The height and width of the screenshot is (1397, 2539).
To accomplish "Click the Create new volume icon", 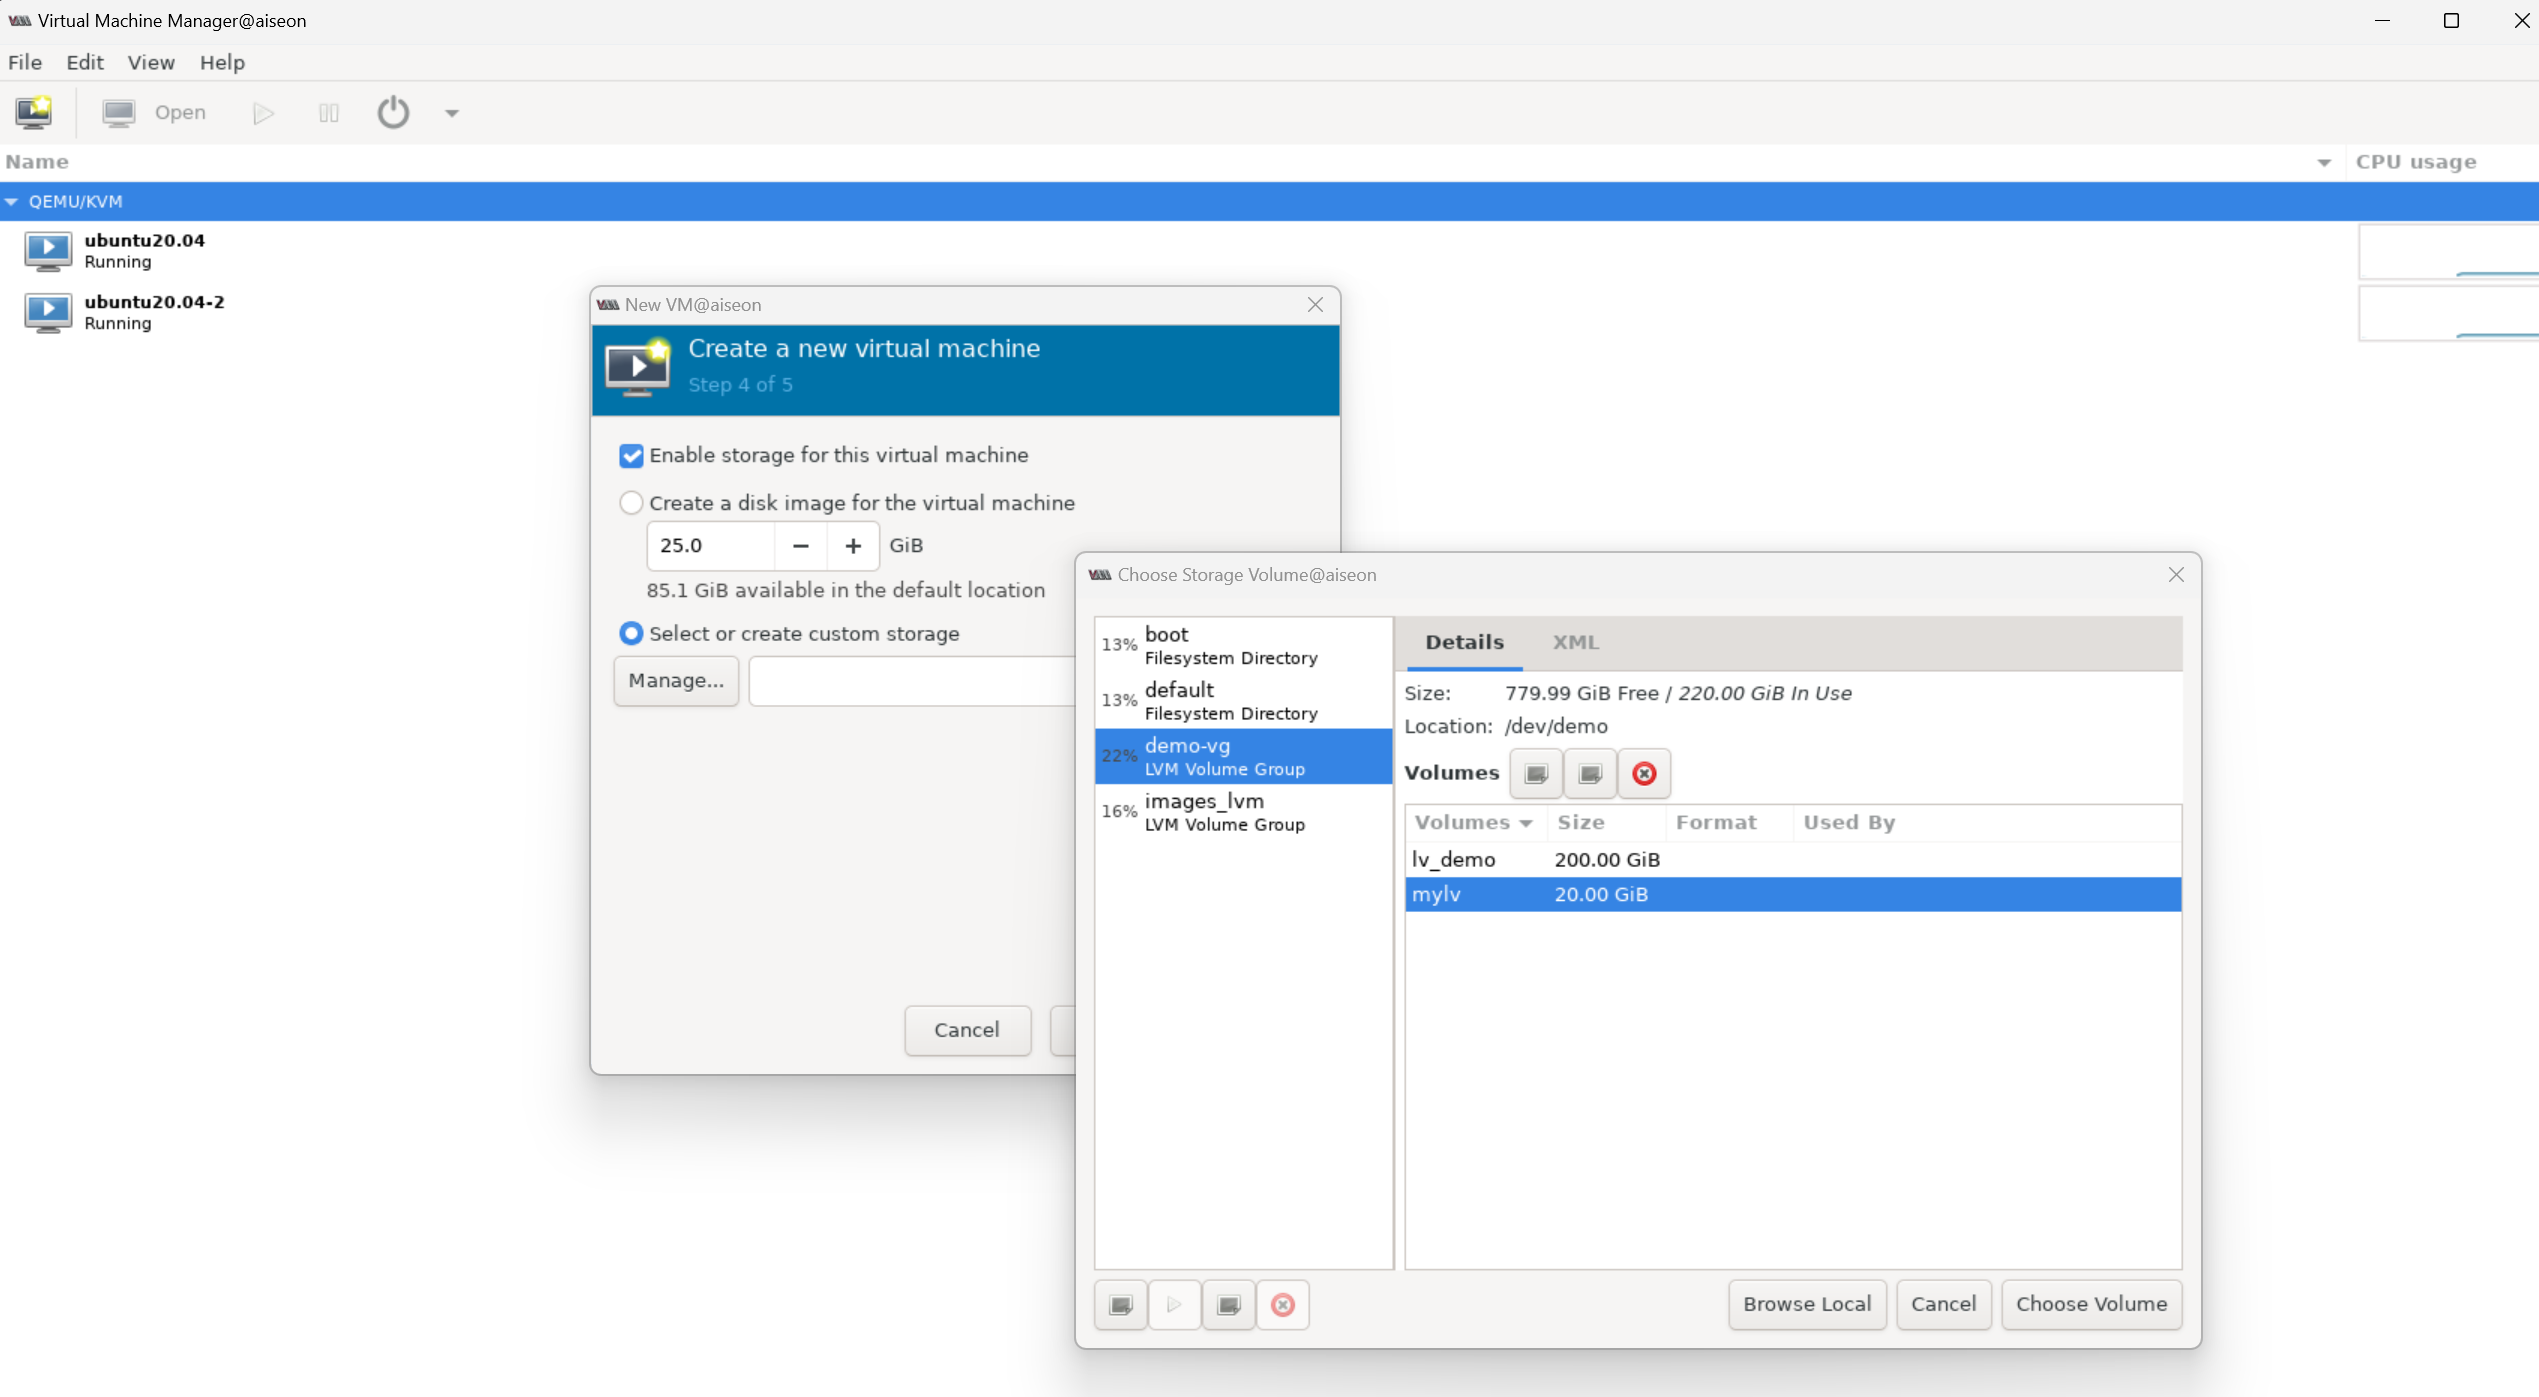I will click(x=1536, y=773).
